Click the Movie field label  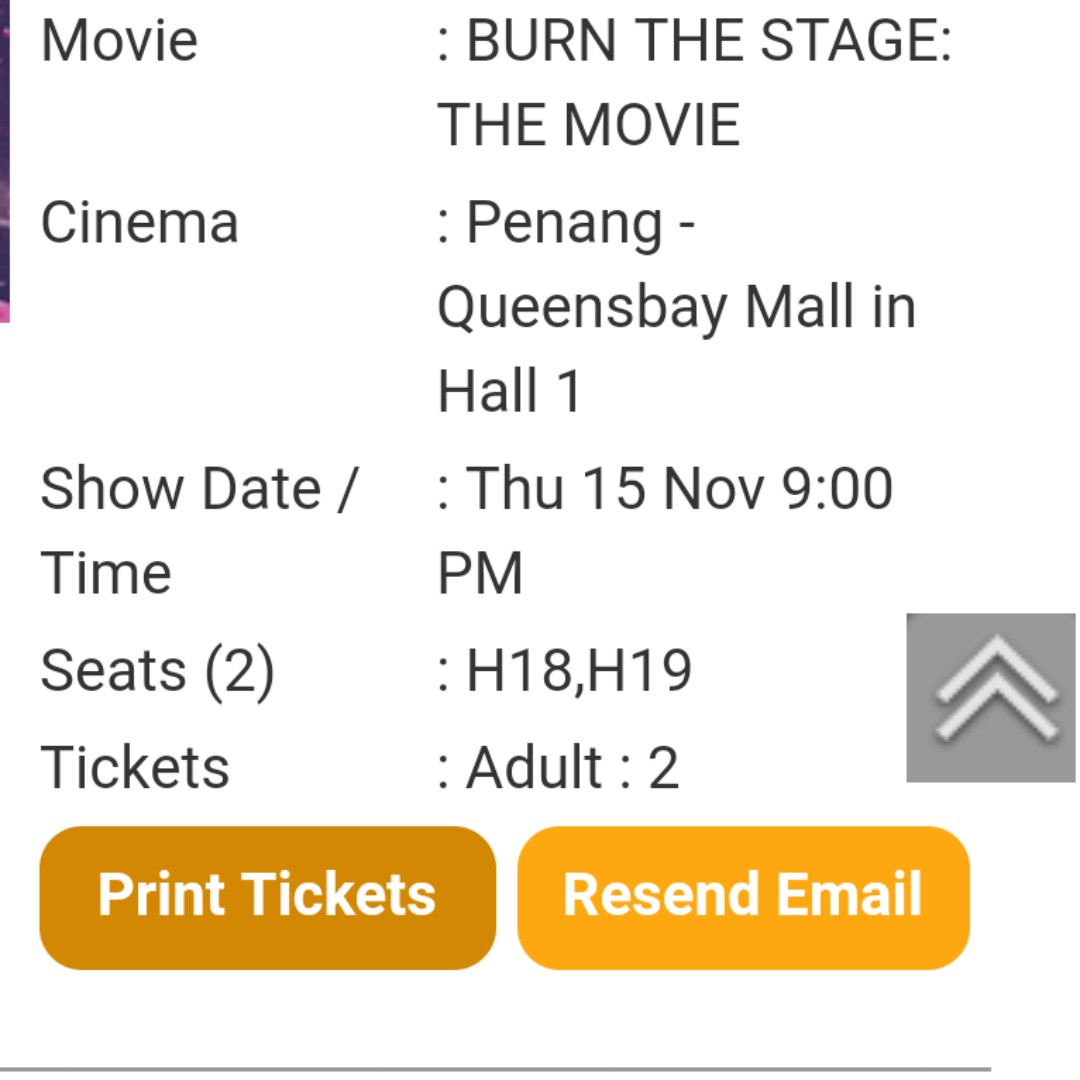pos(119,42)
